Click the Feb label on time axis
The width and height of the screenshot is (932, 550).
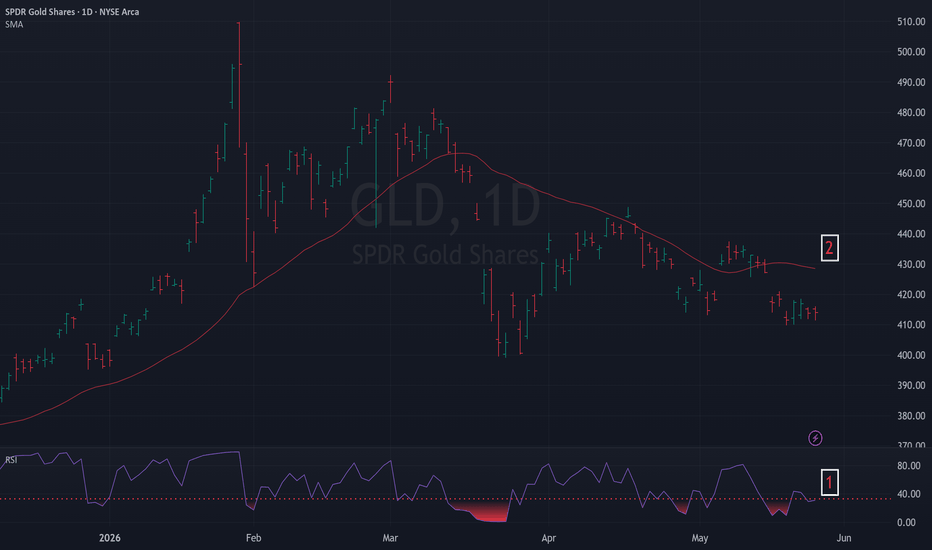[253, 538]
